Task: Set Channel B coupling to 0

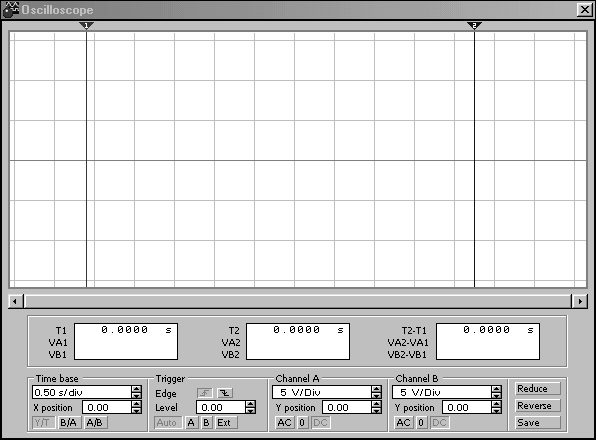Action: pyautogui.click(x=421, y=423)
